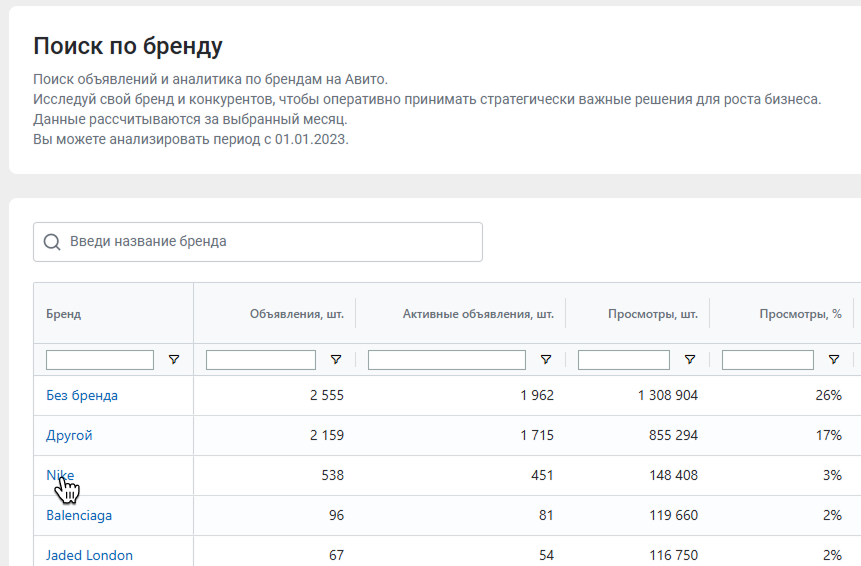Focus the 'Введи название бренда' search field
This screenshot has height=566, width=861.
tap(258, 242)
